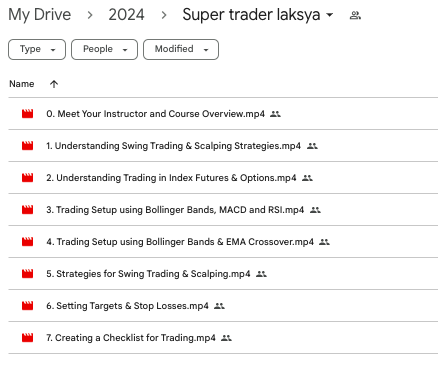
Task: Click the video icon for Understanding Swing Trading file
Action: 27,146
